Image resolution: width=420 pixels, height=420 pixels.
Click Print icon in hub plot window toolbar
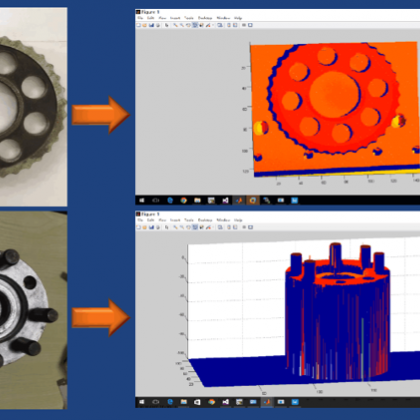point(158,227)
